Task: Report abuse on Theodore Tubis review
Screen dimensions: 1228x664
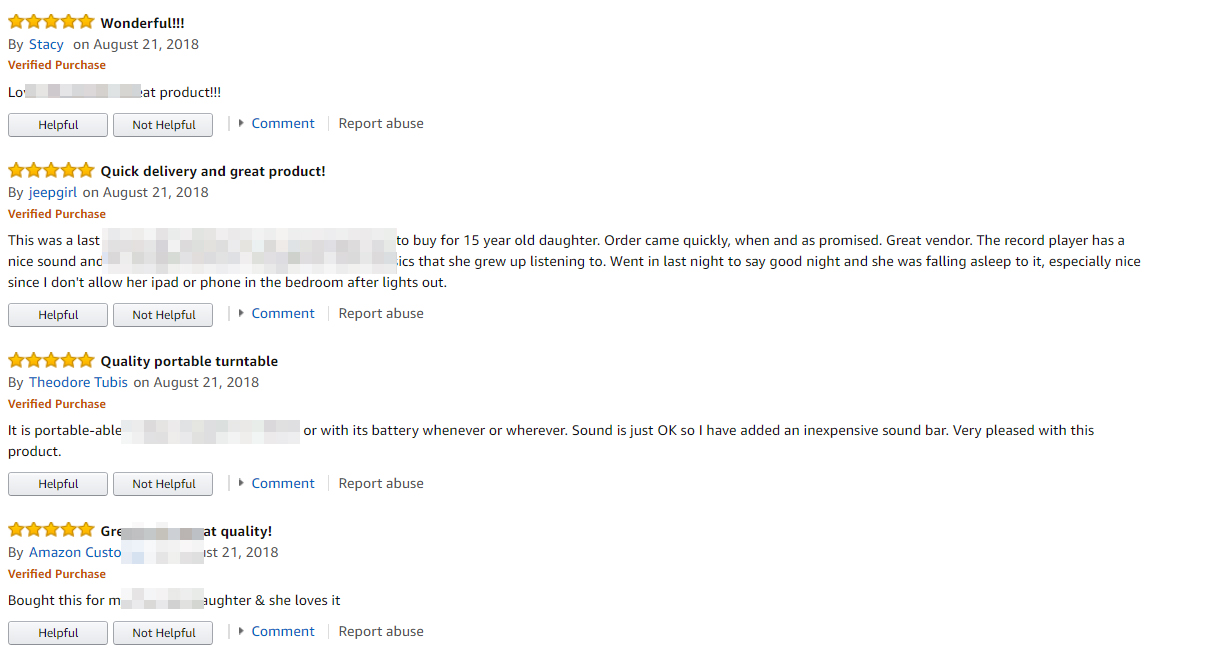Action: [x=381, y=483]
